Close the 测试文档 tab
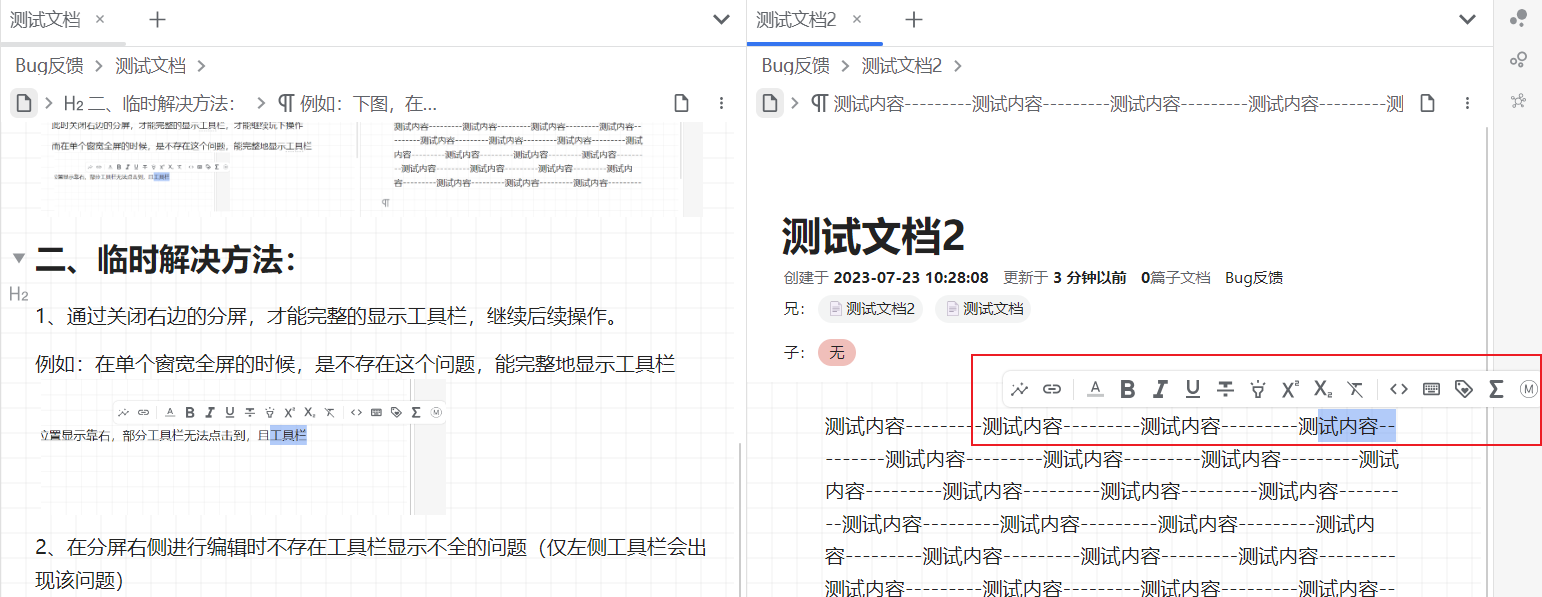The image size is (1542, 597). coord(99,19)
